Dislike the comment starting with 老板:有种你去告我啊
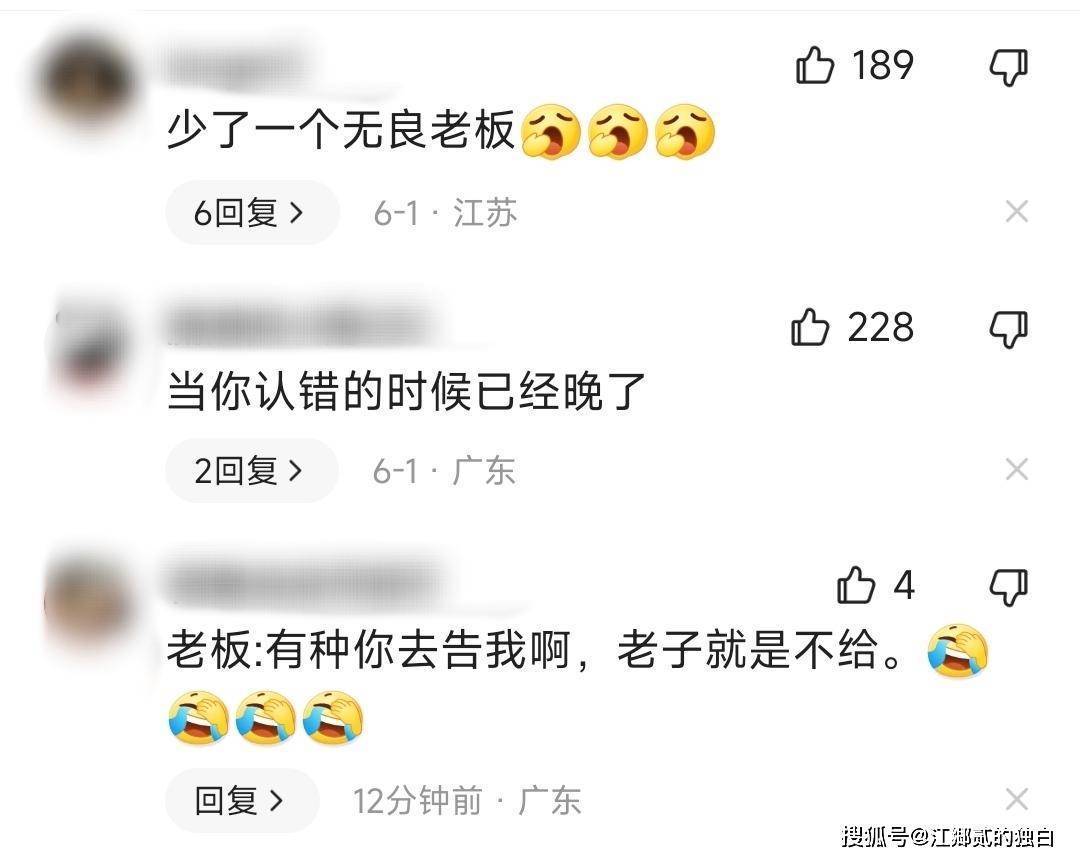Image resolution: width=1080 pixels, height=860 pixels. [x=1008, y=587]
